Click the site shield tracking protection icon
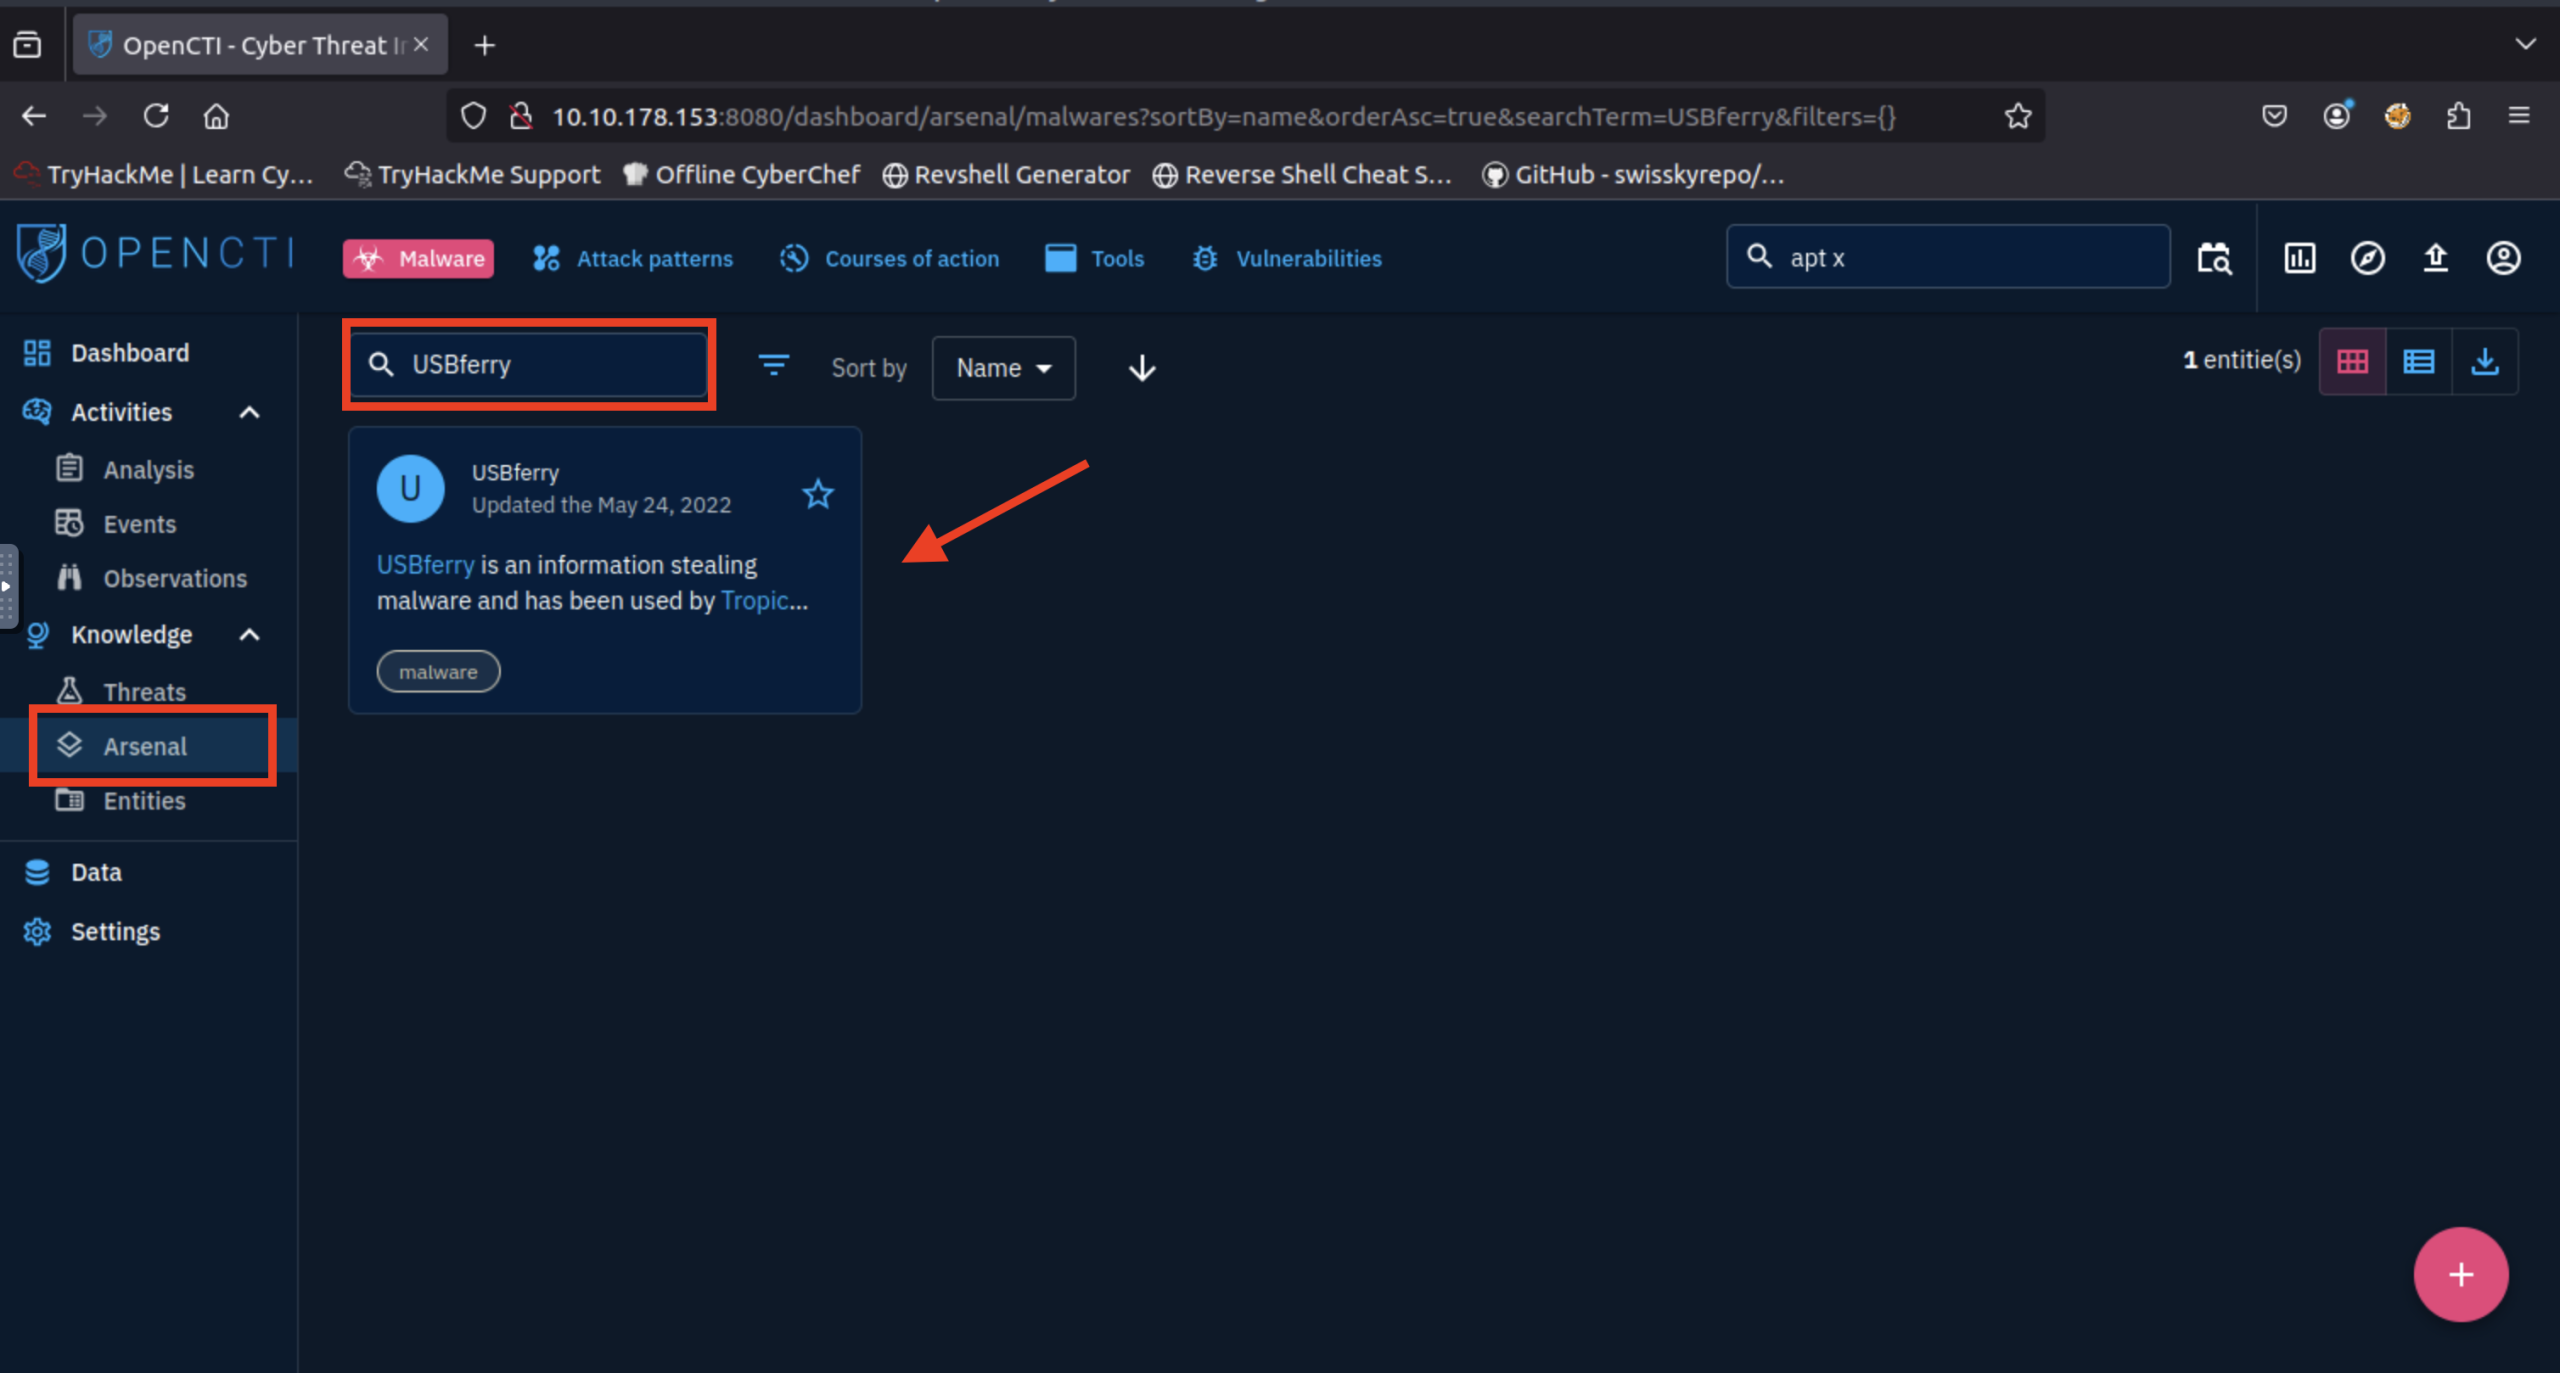This screenshot has height=1373, width=2560. click(473, 116)
